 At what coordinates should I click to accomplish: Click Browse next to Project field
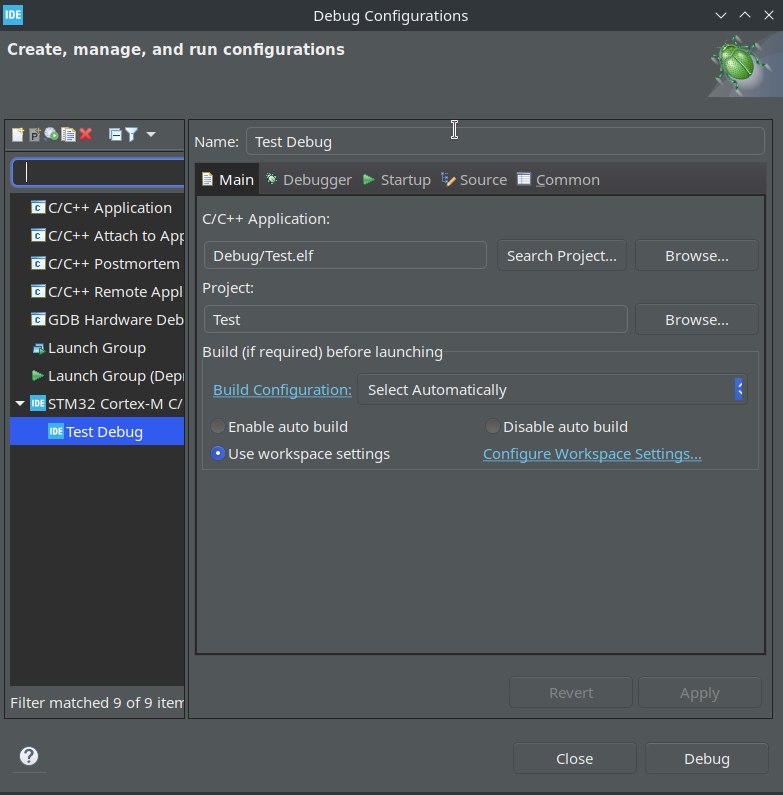point(697,319)
